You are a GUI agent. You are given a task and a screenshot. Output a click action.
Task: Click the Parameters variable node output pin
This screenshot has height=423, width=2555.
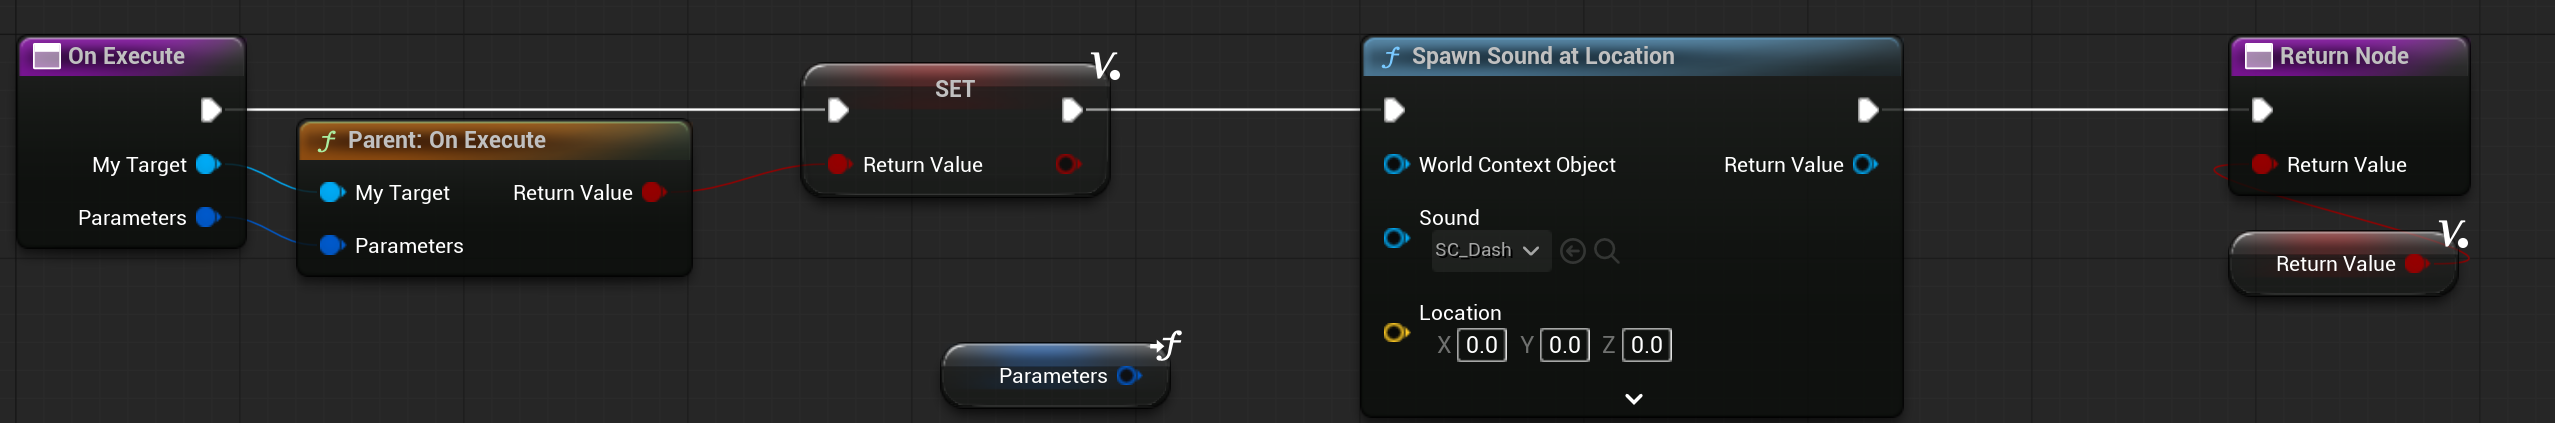[1129, 376]
